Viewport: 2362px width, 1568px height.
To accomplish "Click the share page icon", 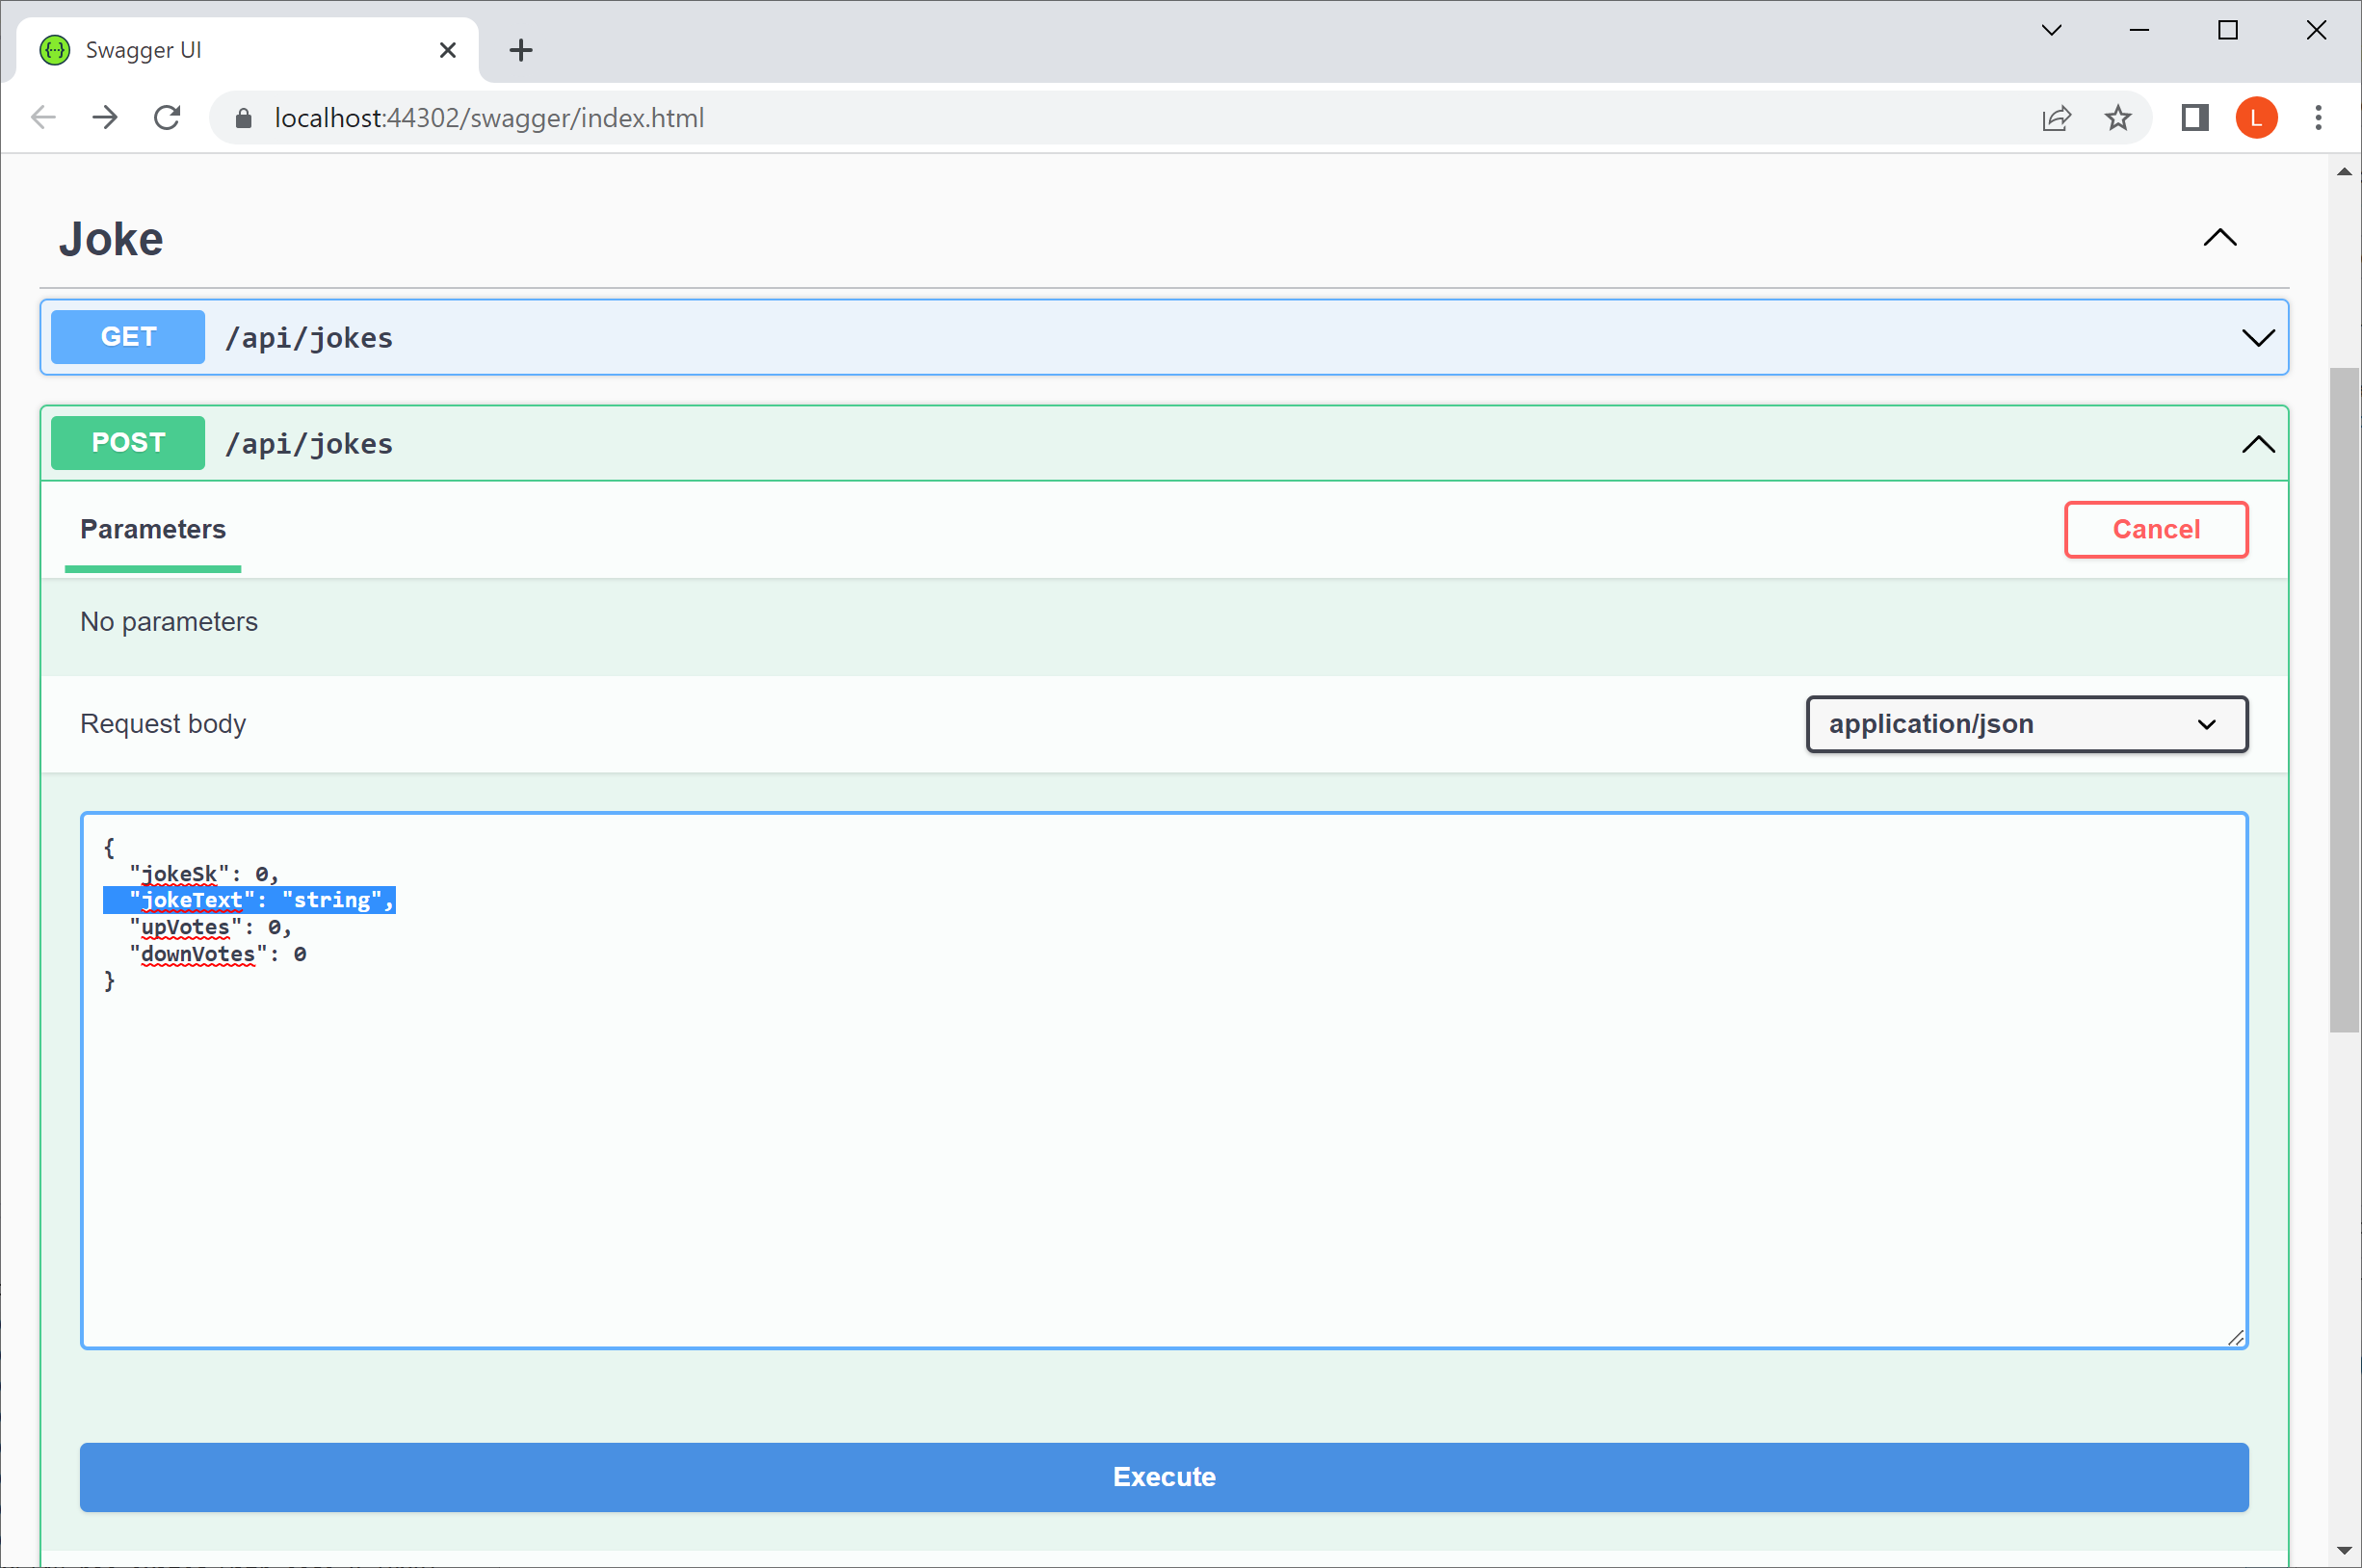I will pos(2056,118).
